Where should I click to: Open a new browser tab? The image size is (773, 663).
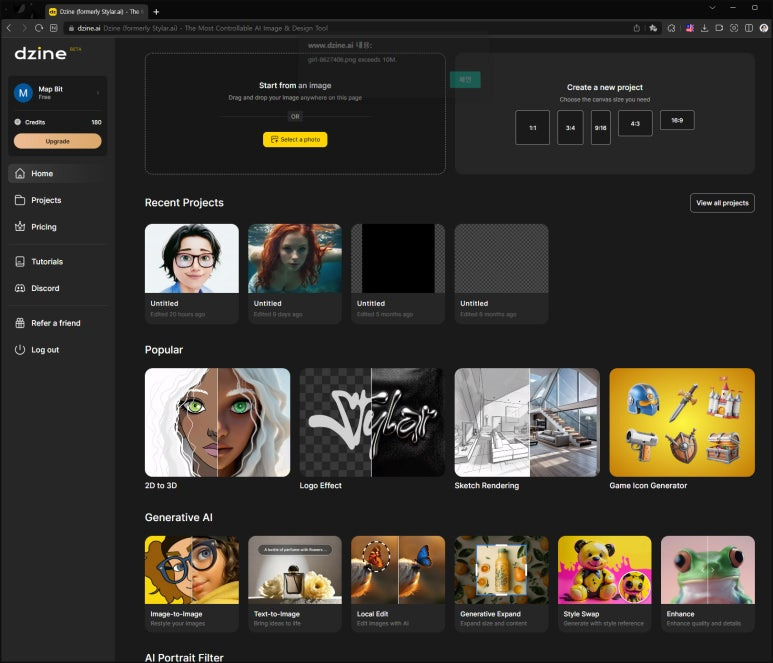point(156,11)
